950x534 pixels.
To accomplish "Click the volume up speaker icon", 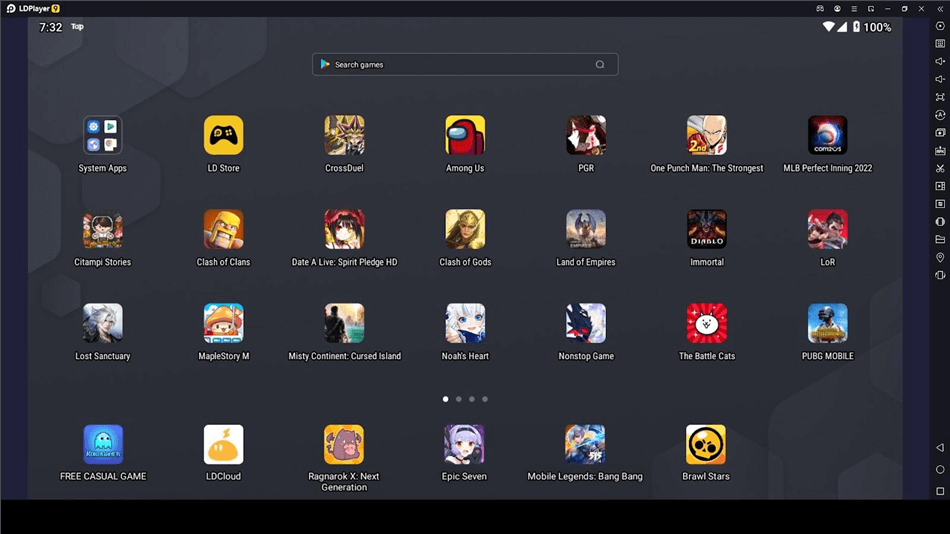I will pos(940,62).
